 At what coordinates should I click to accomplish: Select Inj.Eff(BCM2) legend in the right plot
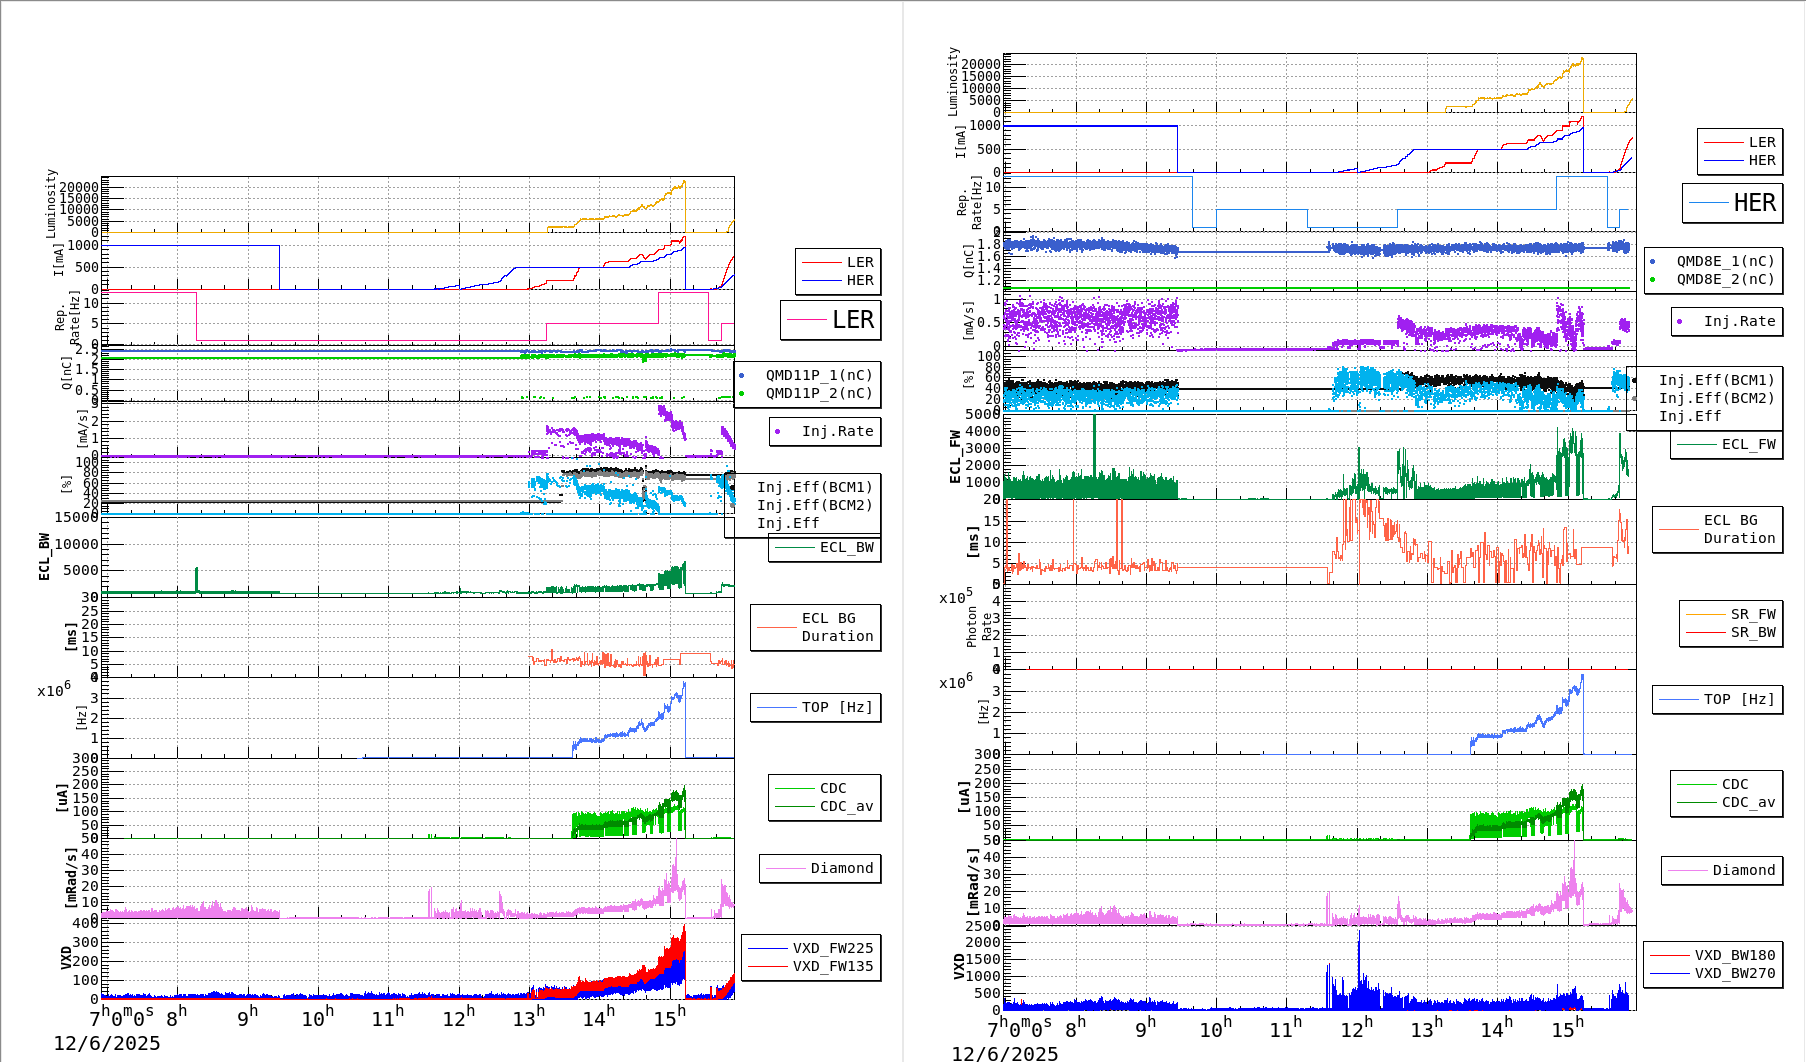pyautogui.click(x=1717, y=398)
